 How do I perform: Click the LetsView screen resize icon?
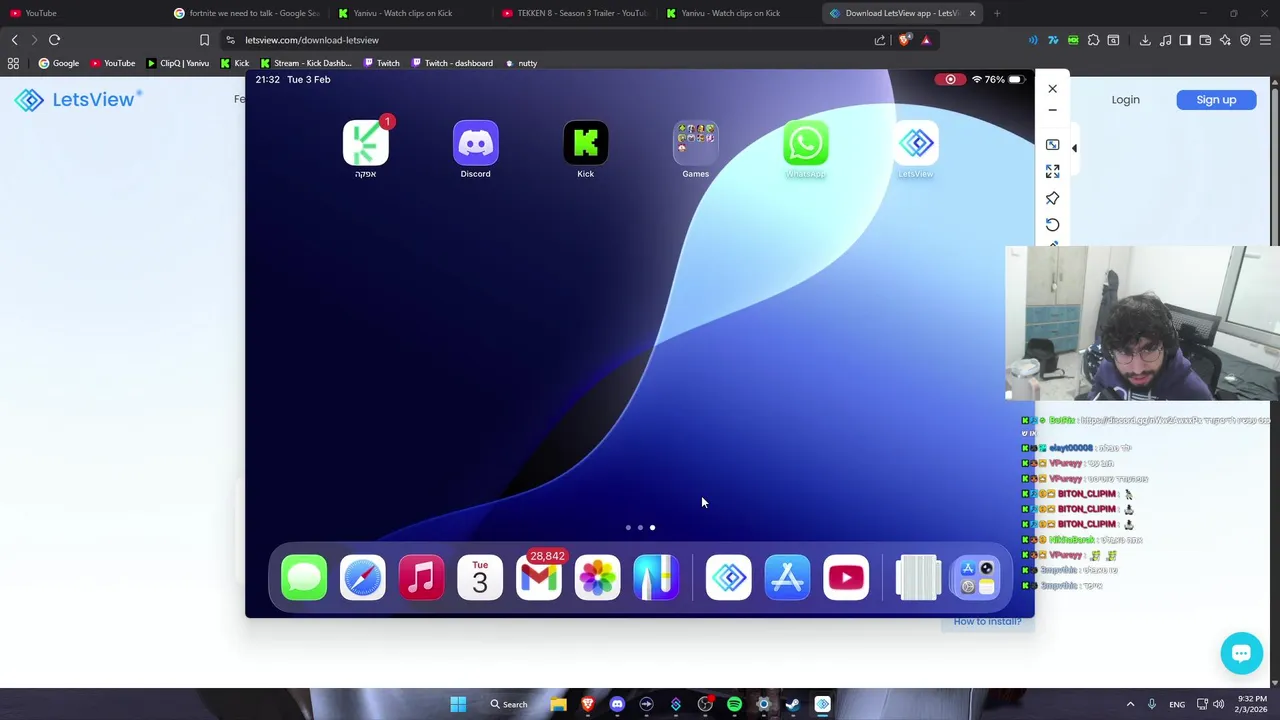tap(1052, 145)
